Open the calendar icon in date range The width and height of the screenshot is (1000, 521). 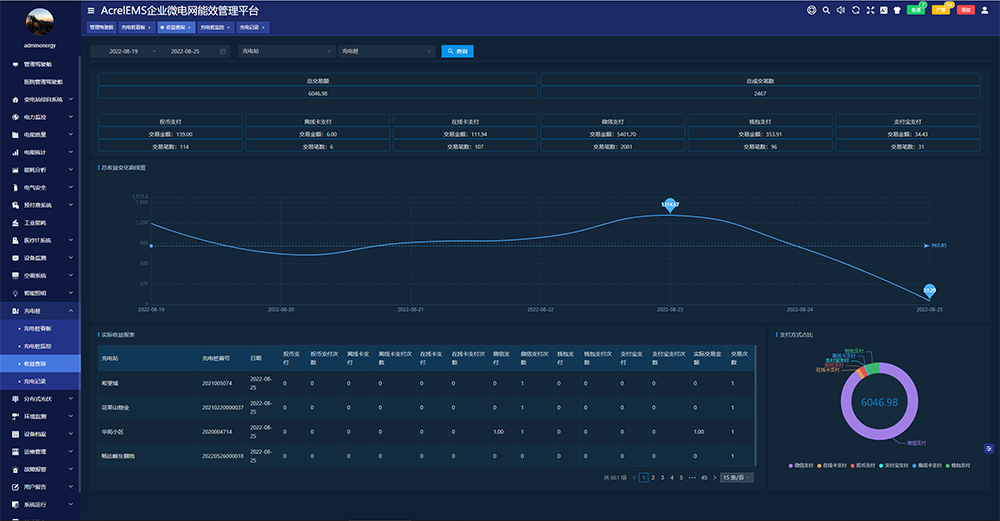coord(222,51)
